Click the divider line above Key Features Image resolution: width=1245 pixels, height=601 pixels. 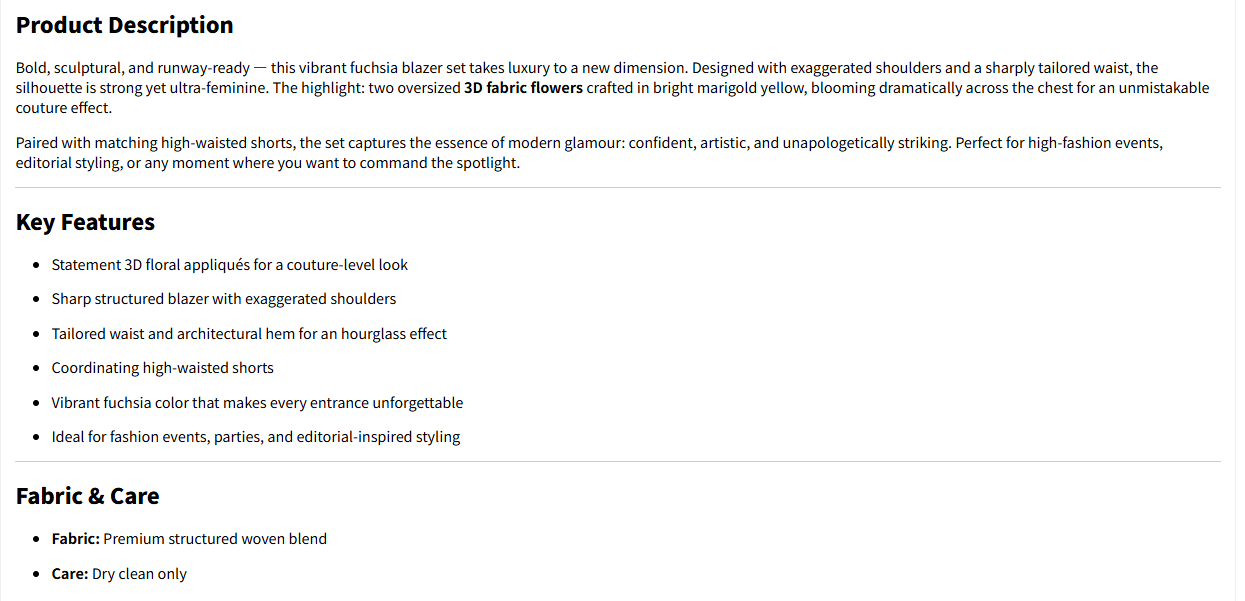point(618,187)
